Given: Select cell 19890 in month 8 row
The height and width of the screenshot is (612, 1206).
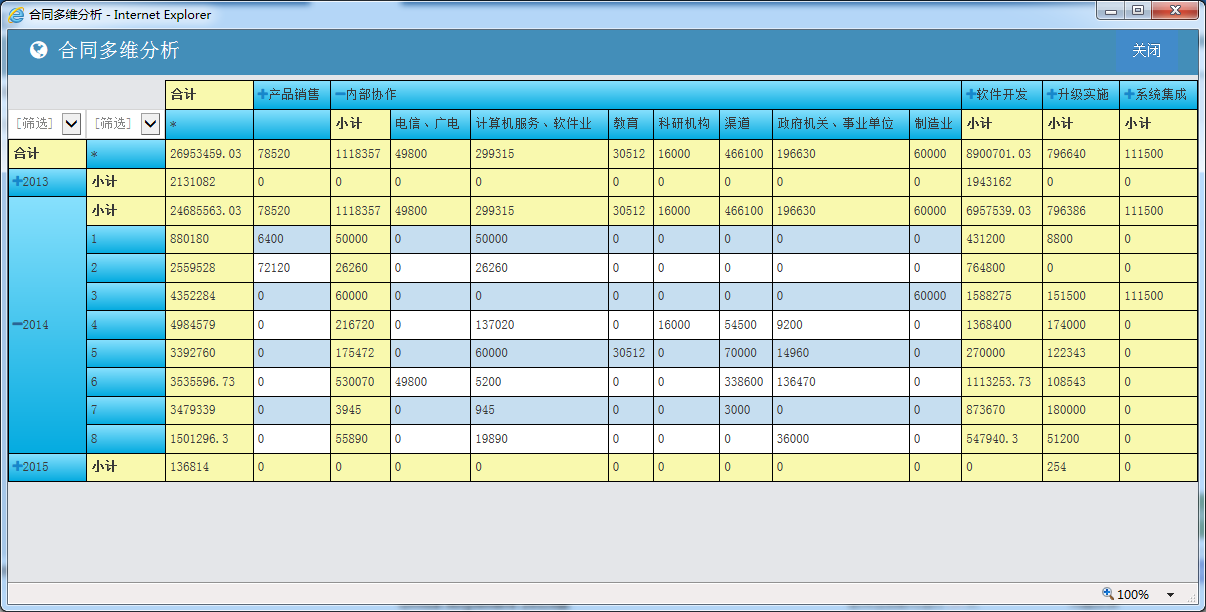Looking at the screenshot, I should point(539,438).
